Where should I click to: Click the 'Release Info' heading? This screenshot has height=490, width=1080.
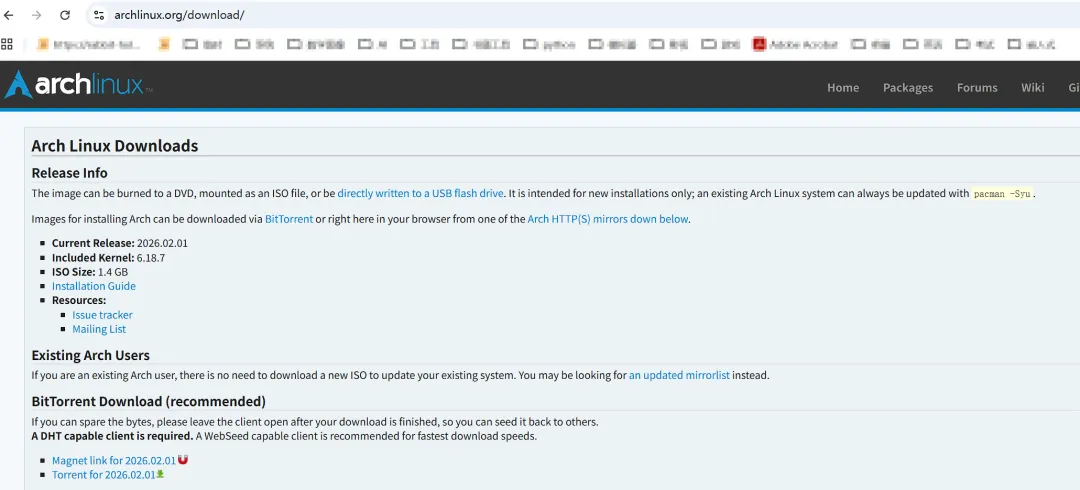click(x=70, y=173)
